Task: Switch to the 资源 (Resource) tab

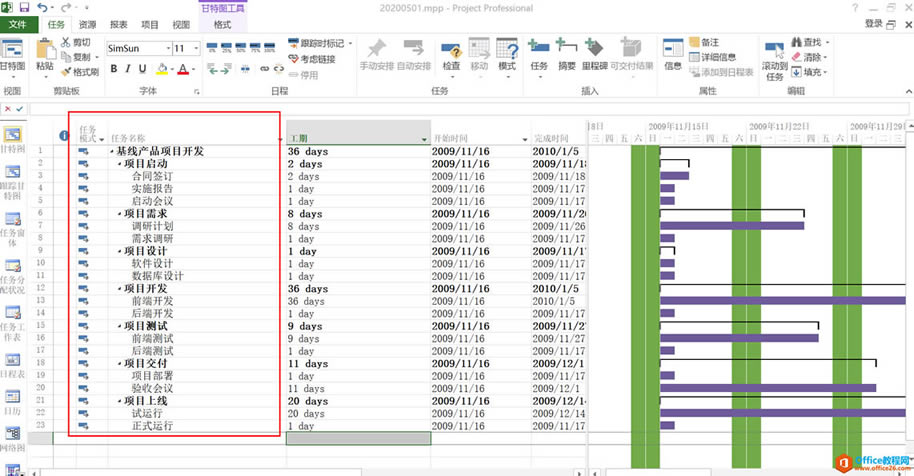Action: [x=87, y=24]
